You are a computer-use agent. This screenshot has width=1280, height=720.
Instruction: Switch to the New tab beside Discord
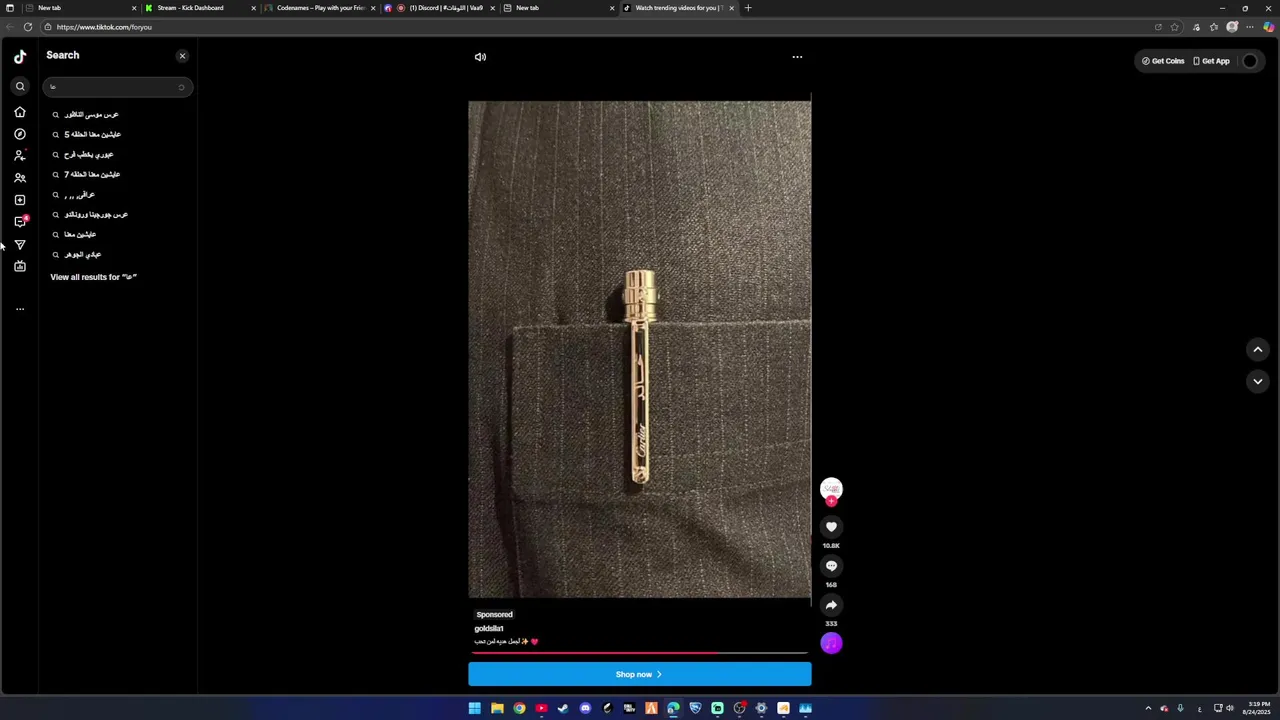[x=558, y=8]
